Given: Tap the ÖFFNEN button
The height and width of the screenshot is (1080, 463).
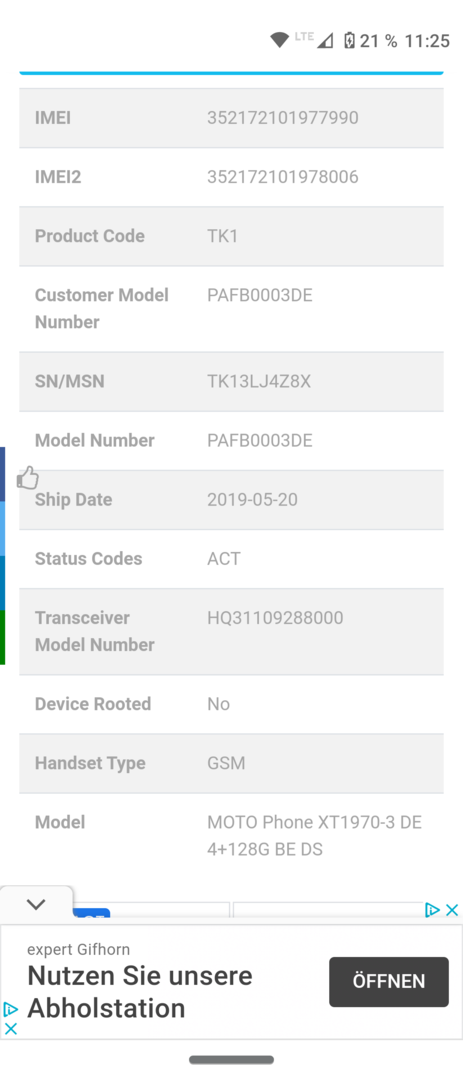Looking at the screenshot, I should pyautogui.click(x=389, y=982).
